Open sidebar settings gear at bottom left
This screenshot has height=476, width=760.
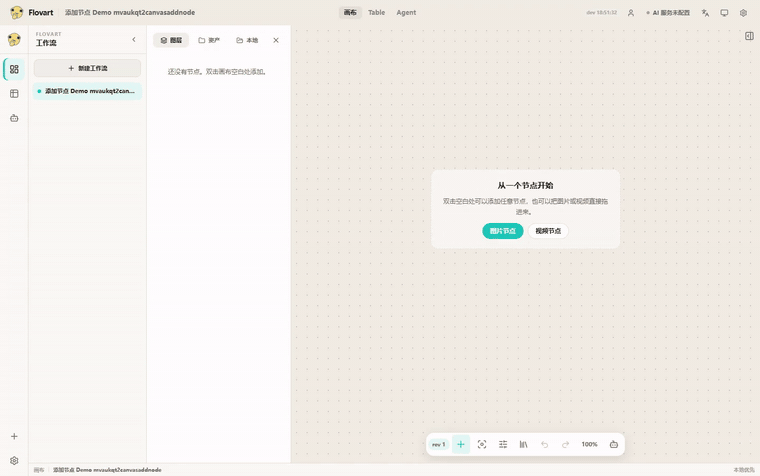(x=14, y=460)
